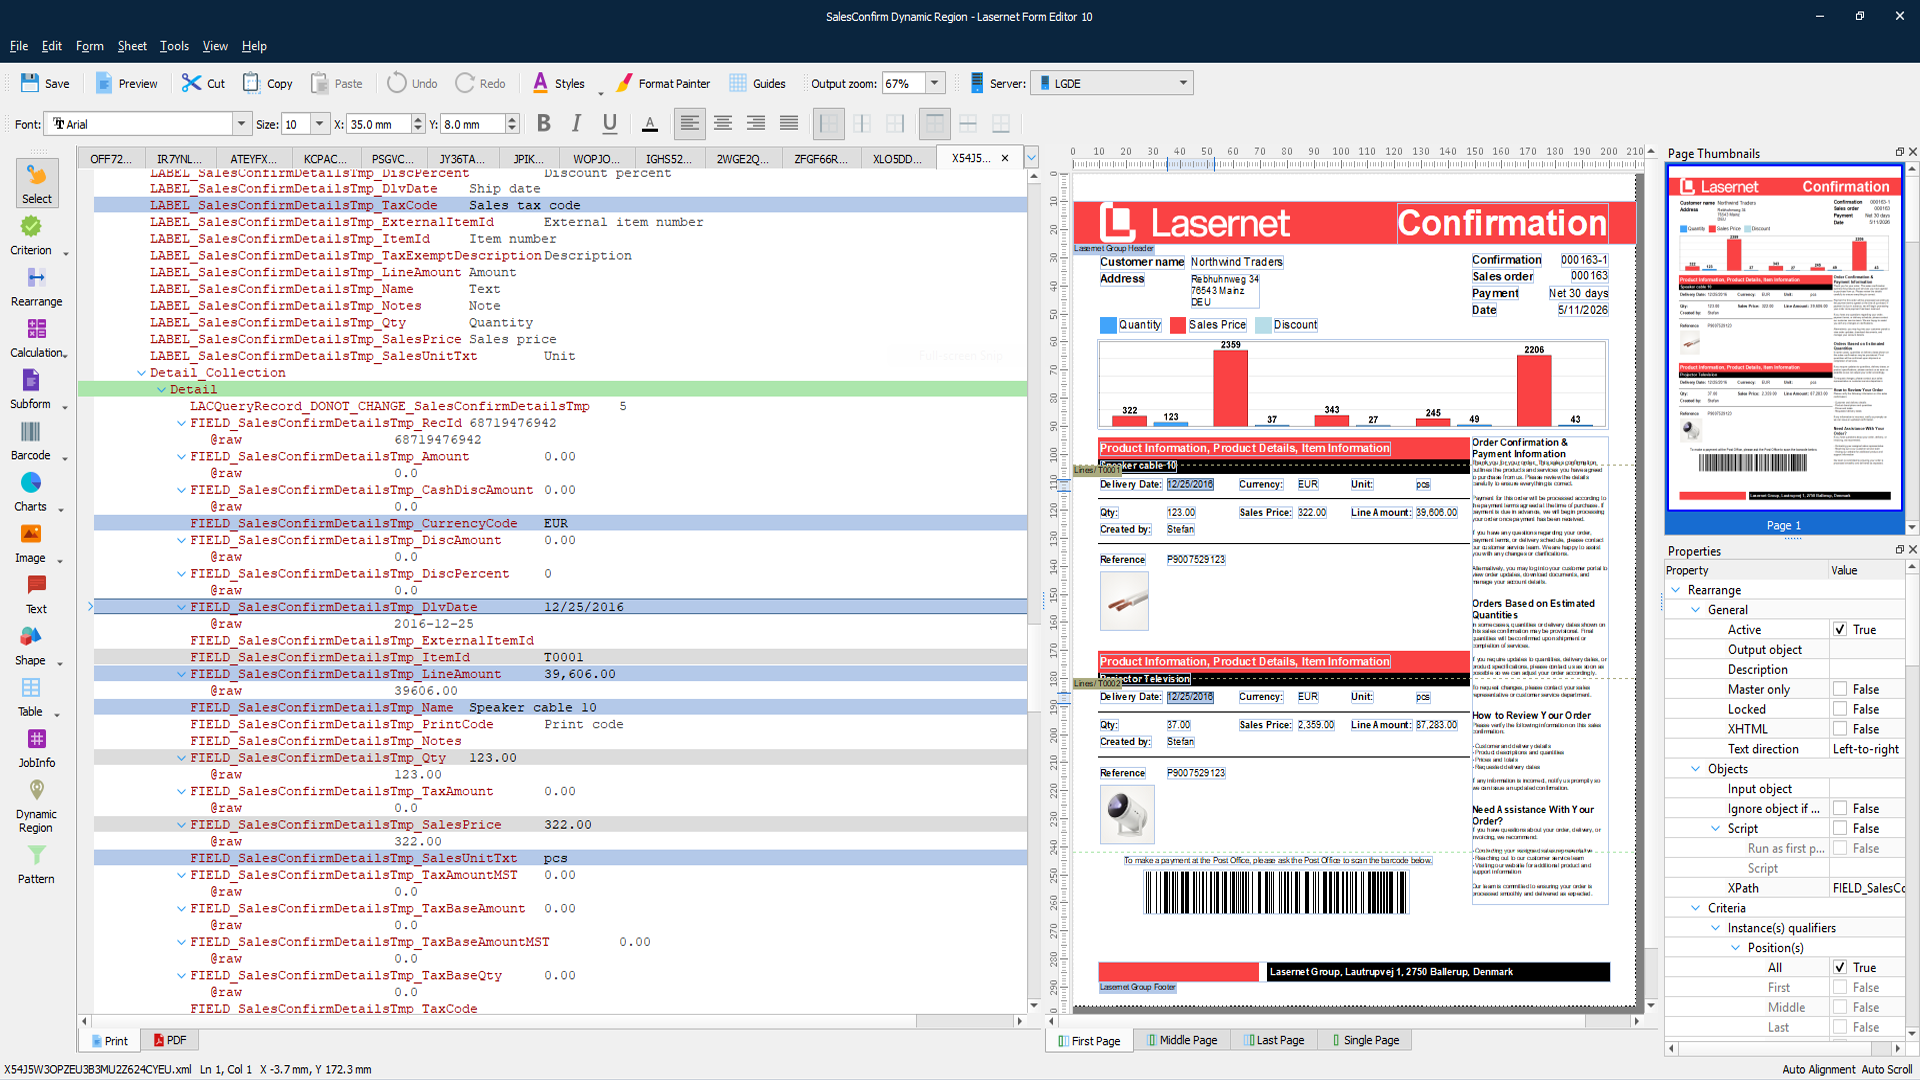
Task: Toggle the Script property checkbox
Action: [x=1840, y=828]
